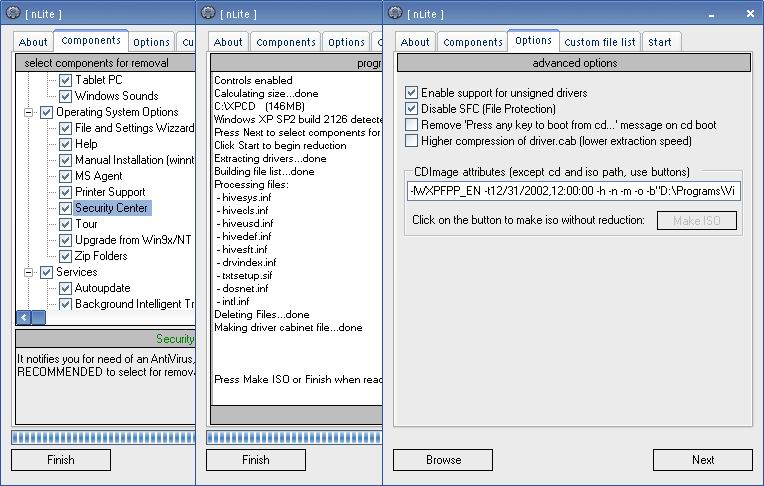Enable higher compression of driver.cab
Viewport: 764px width, 486px height.
click(x=411, y=141)
